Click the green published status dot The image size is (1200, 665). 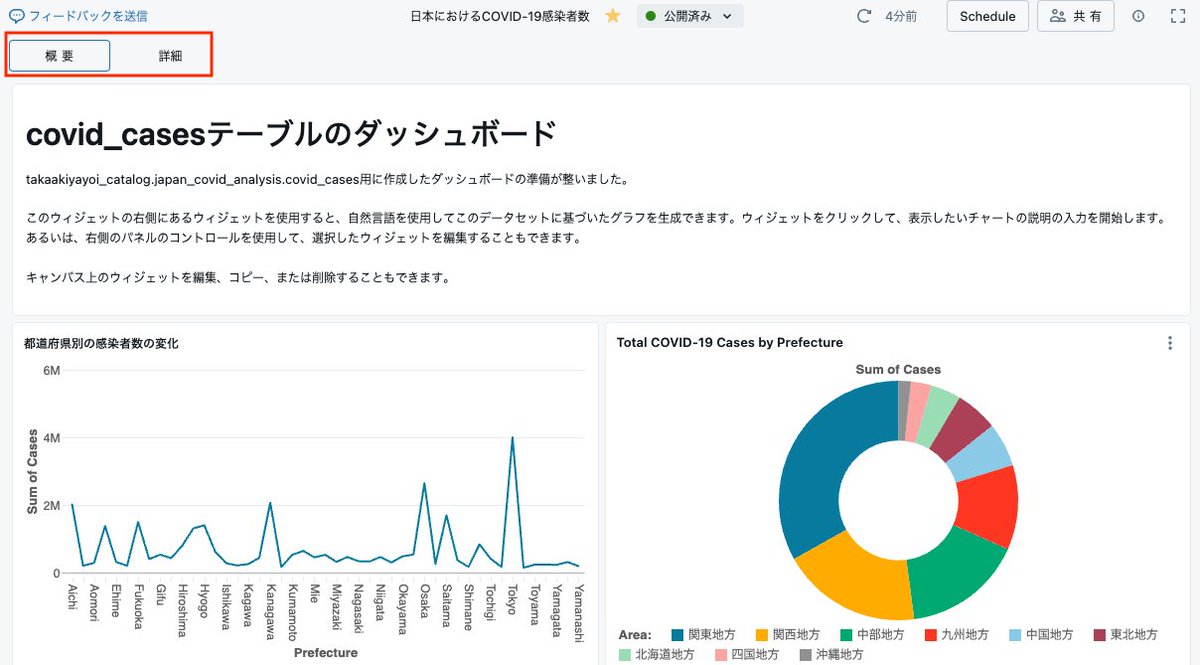click(650, 16)
